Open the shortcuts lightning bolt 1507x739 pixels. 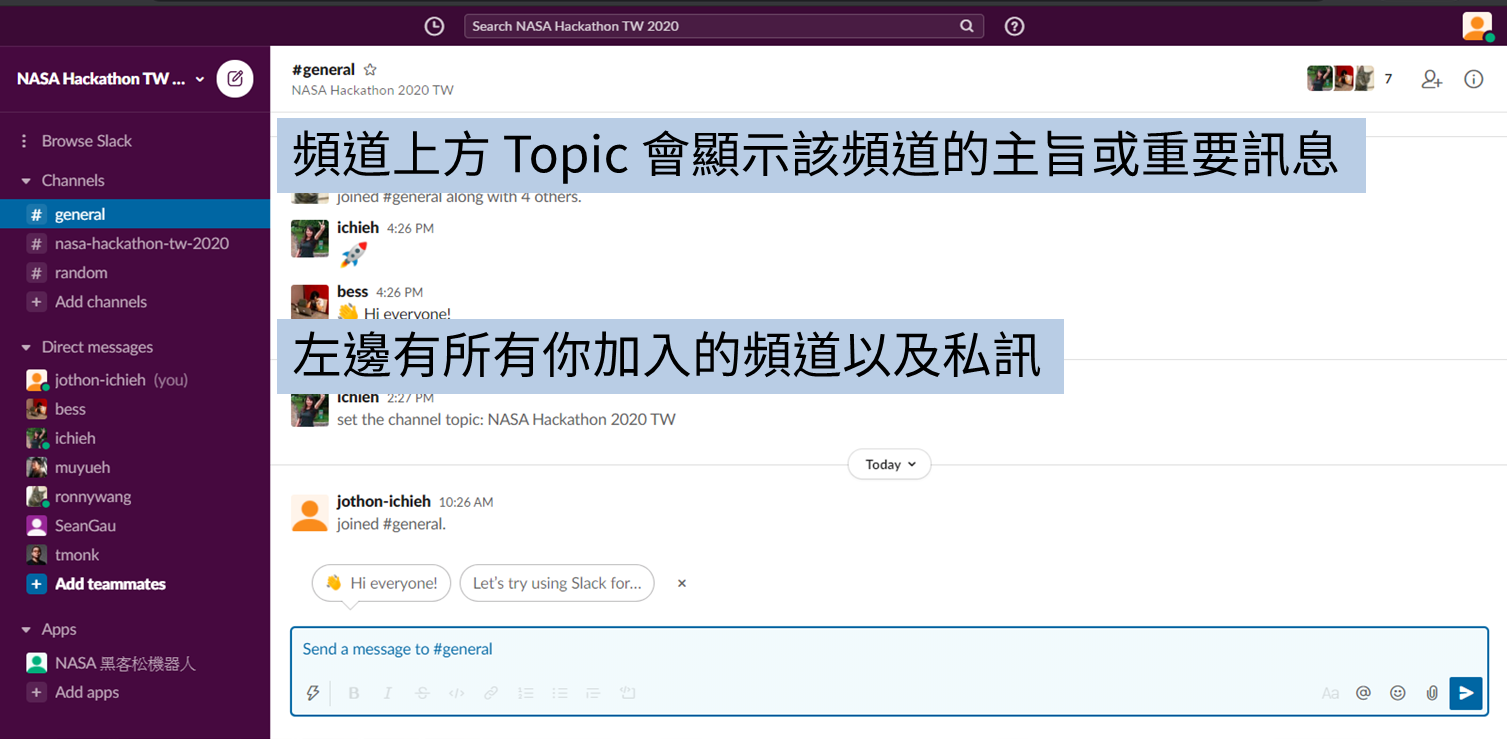pyautogui.click(x=313, y=693)
